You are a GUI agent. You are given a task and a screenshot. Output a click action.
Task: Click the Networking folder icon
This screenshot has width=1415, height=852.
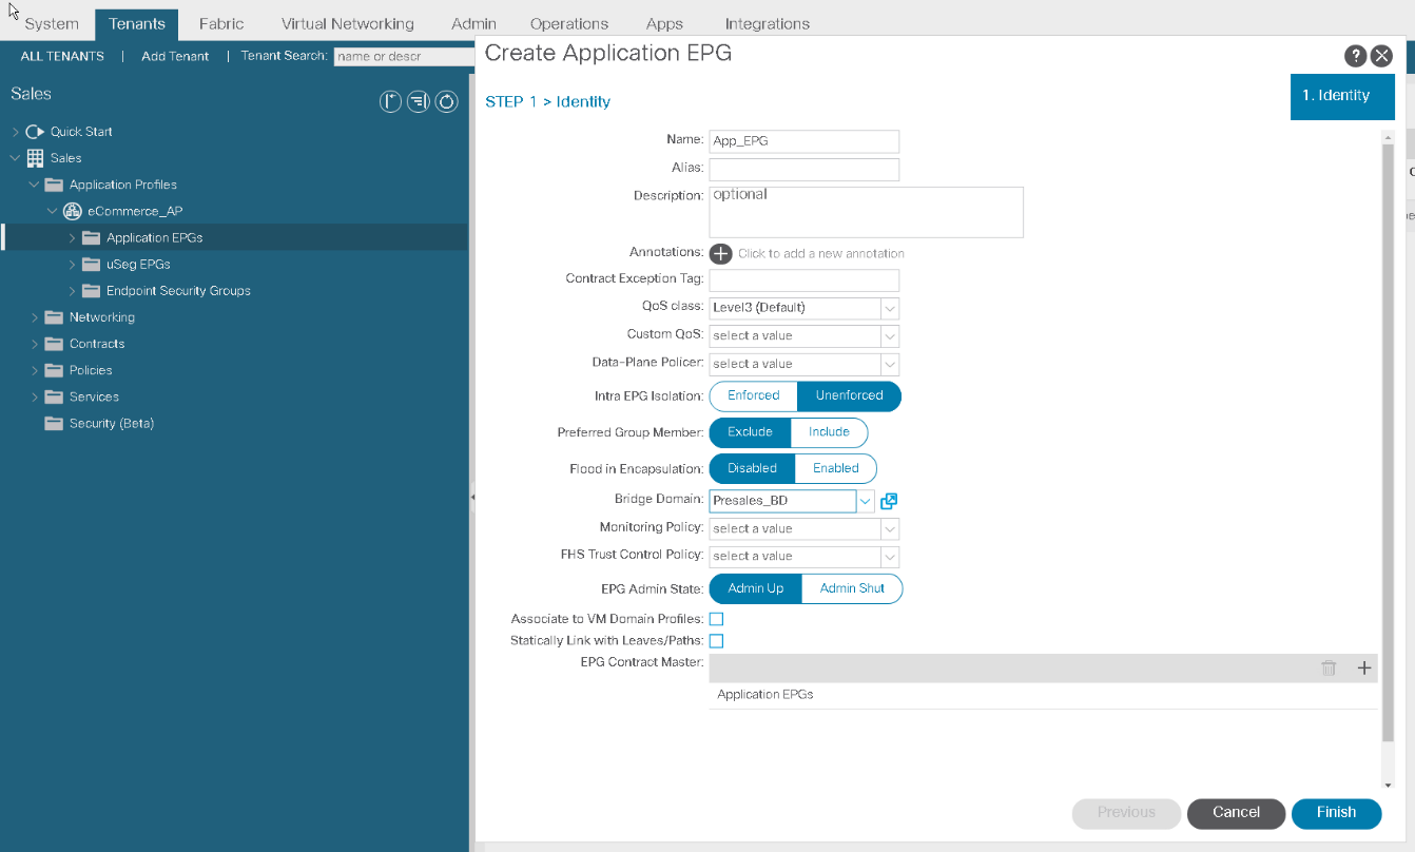[54, 317]
